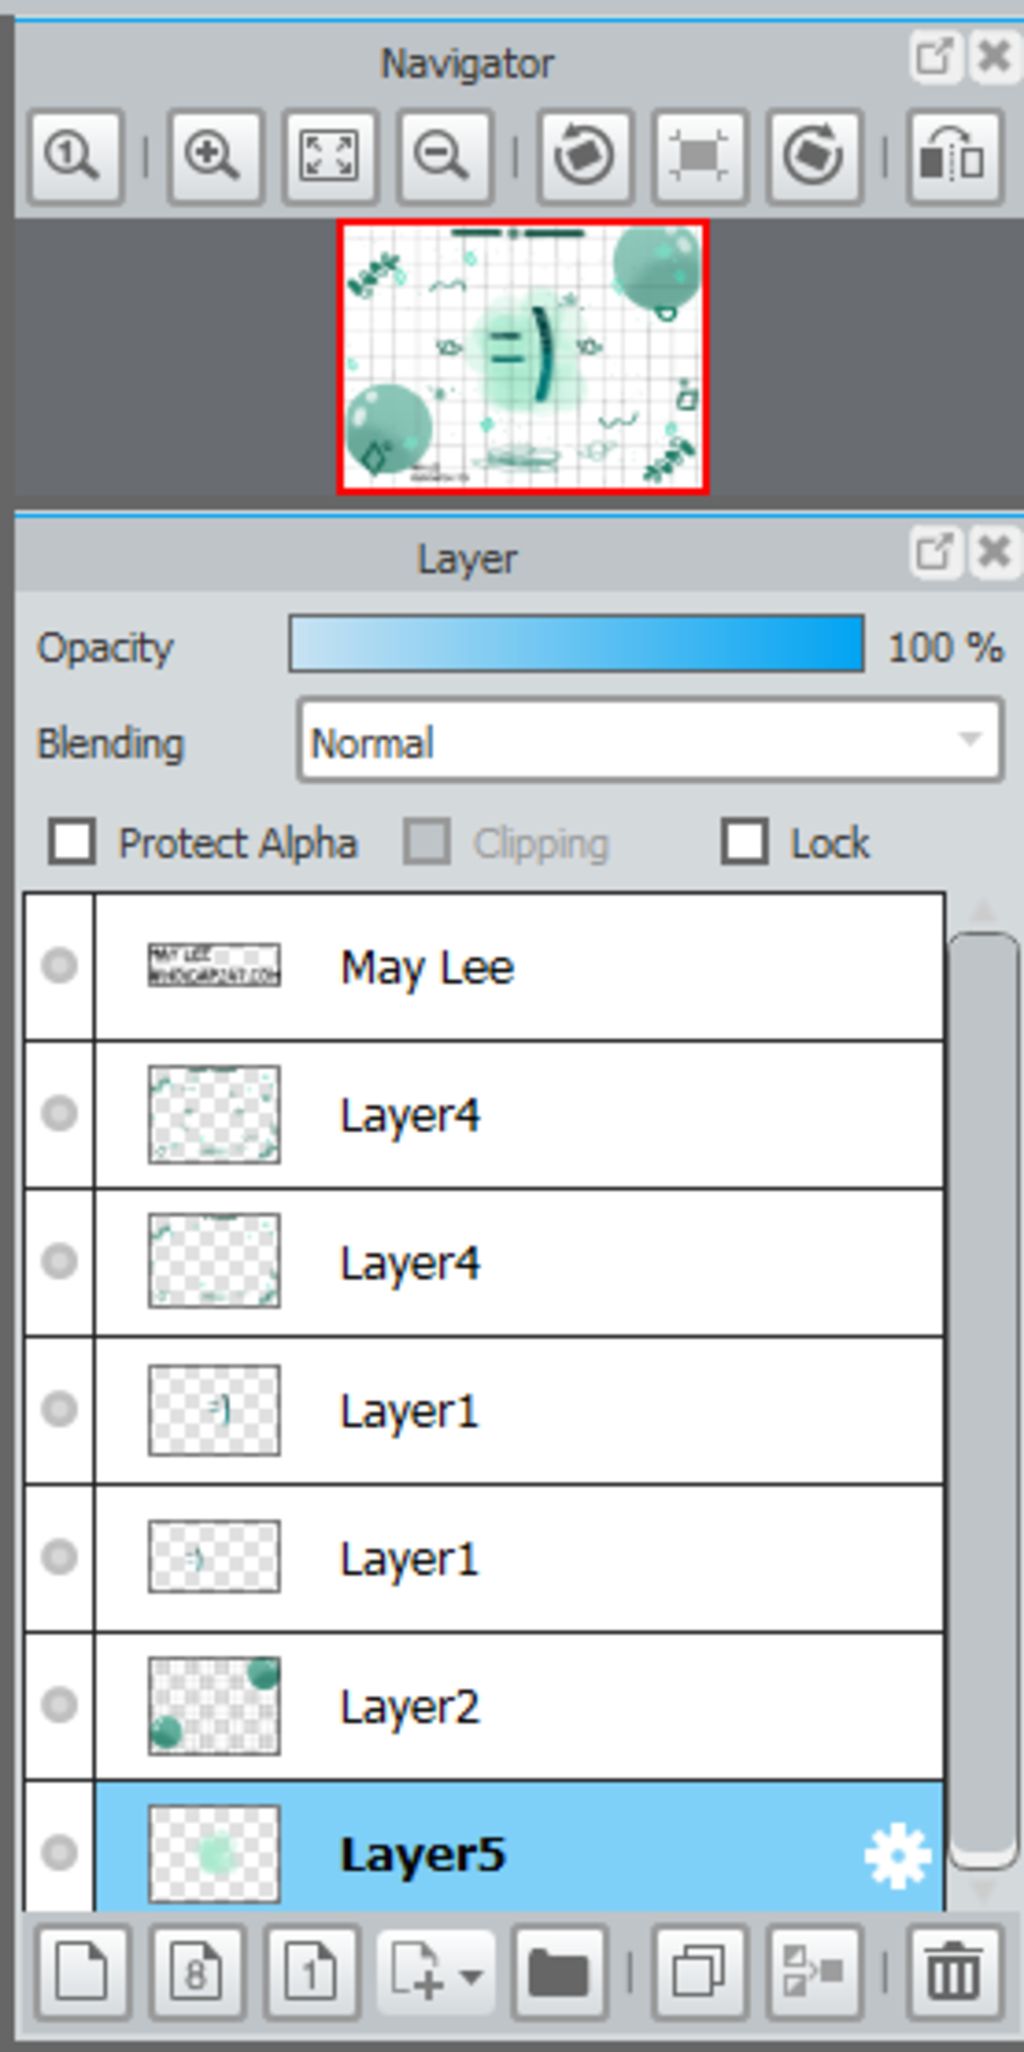Add a new layer folder
This screenshot has height=2052, width=1024.
[559, 1973]
